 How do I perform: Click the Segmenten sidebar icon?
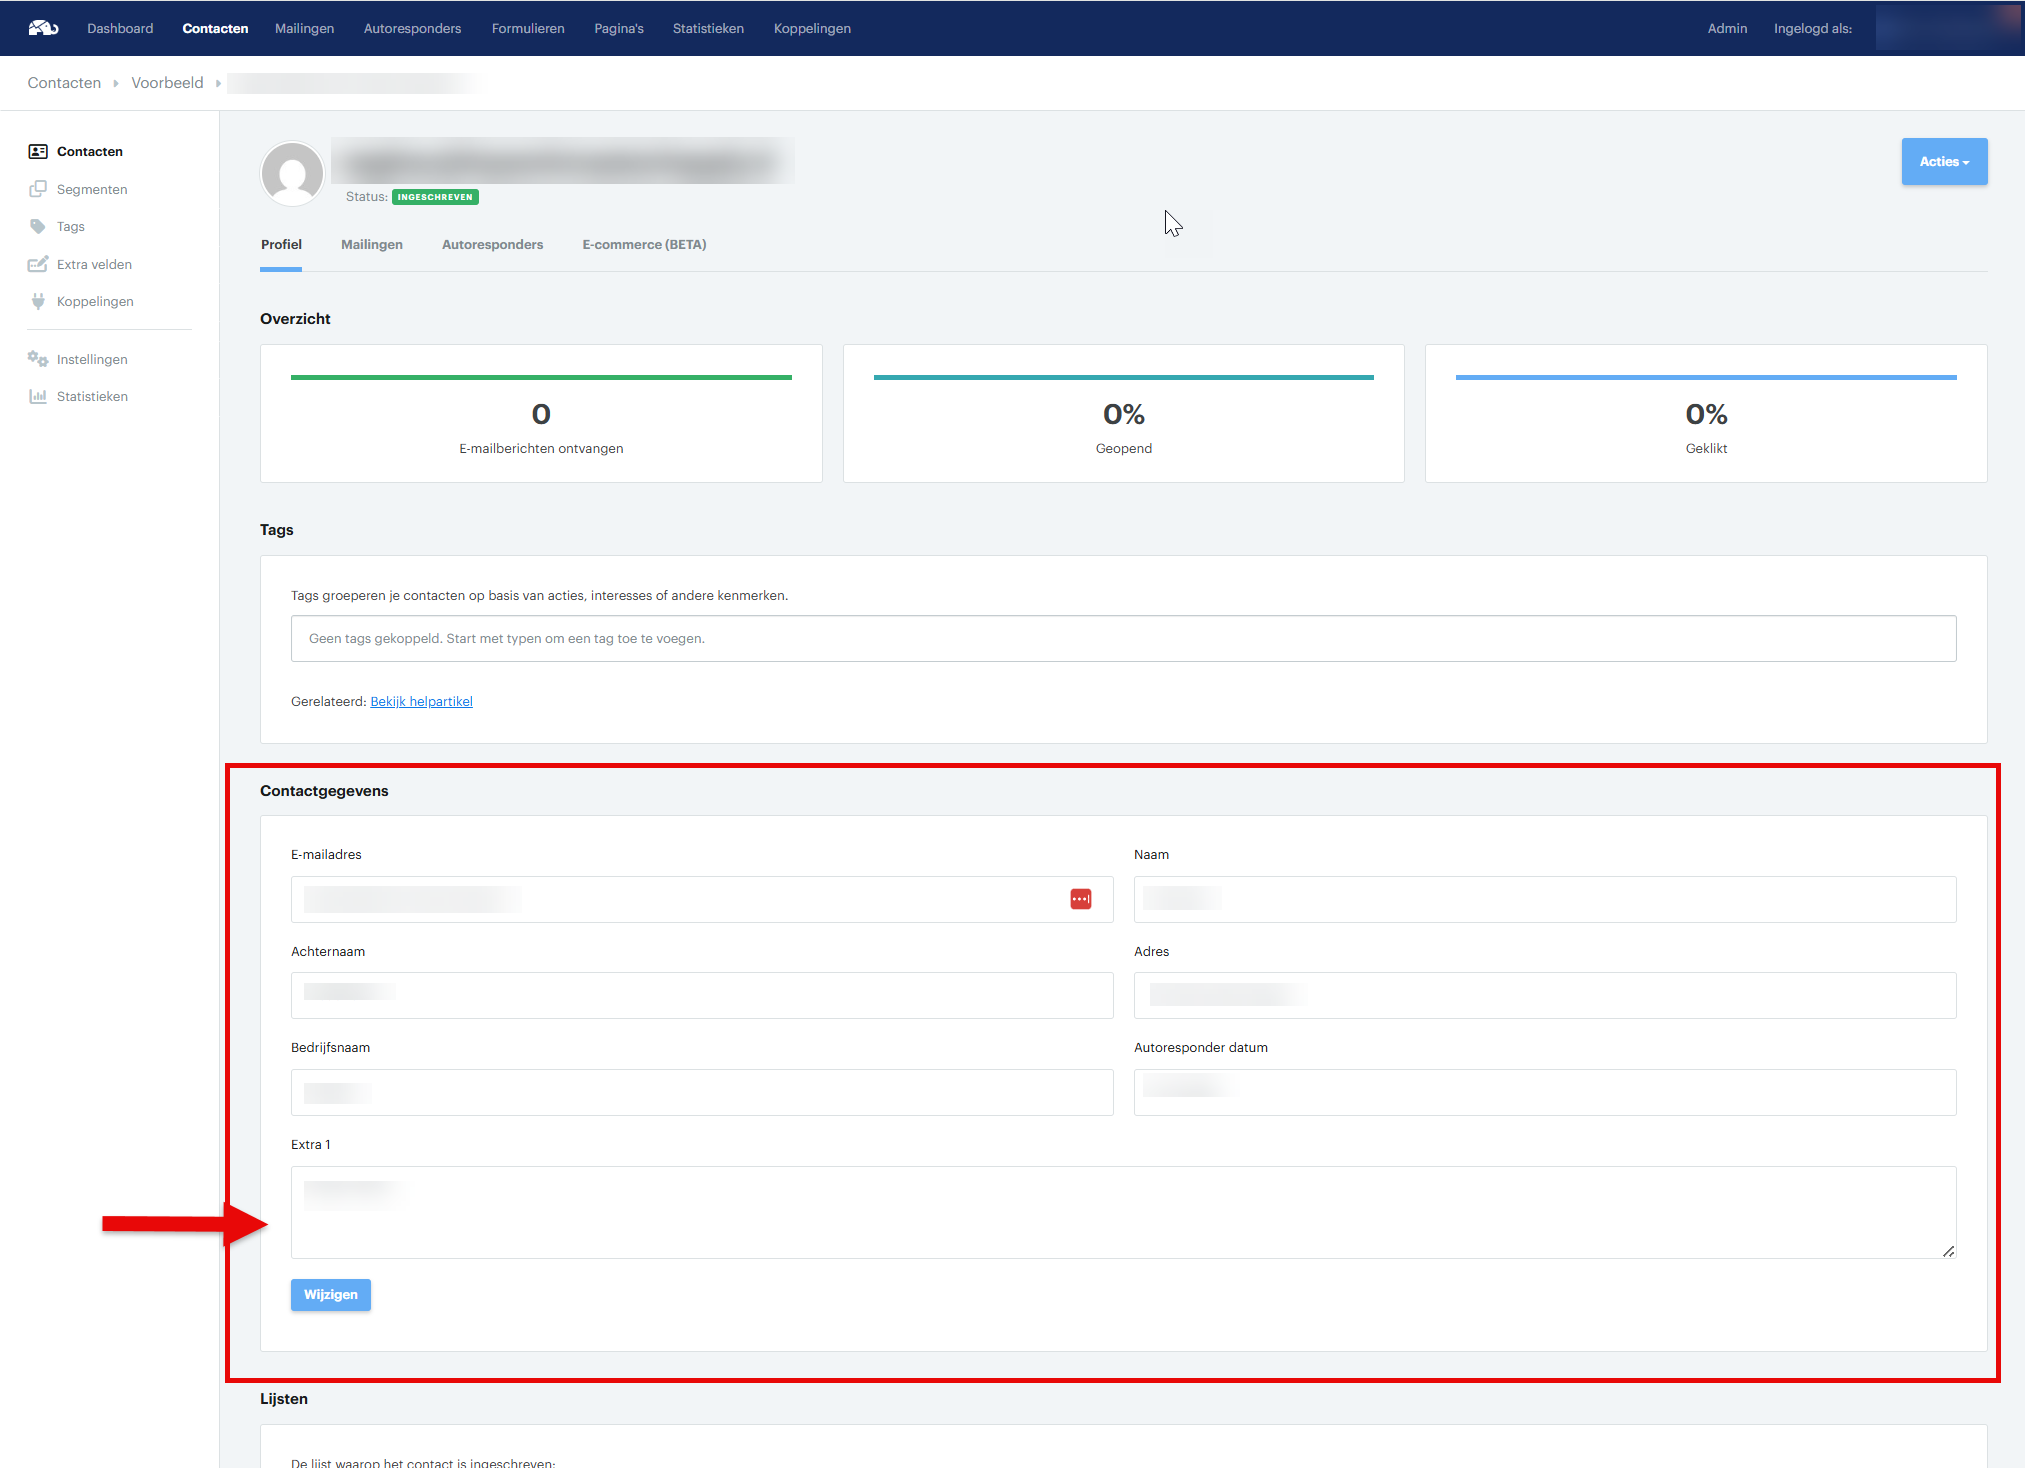point(38,189)
